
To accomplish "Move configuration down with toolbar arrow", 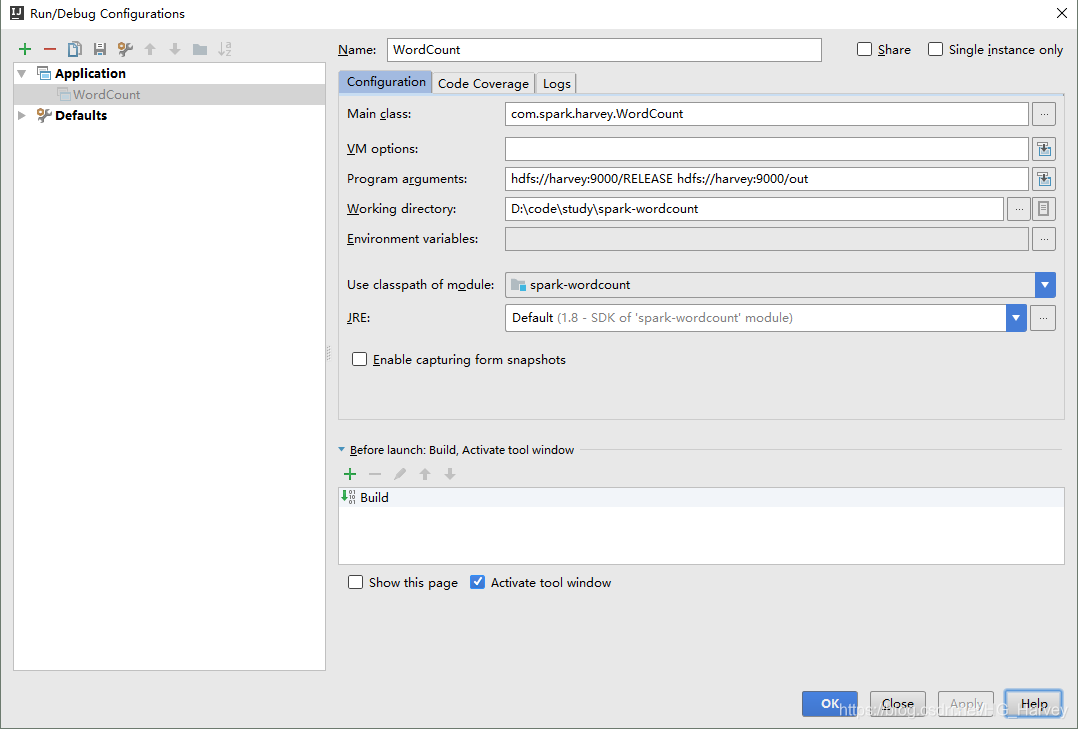I will point(175,49).
